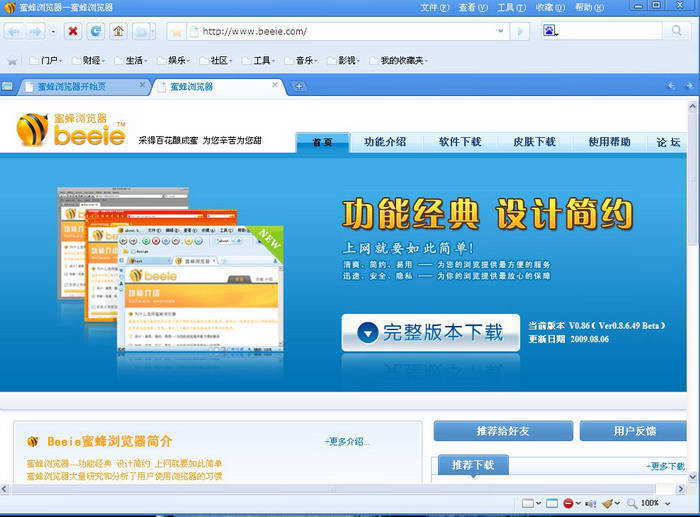
Task: Open the 查看(V) menu
Action: 473,8
